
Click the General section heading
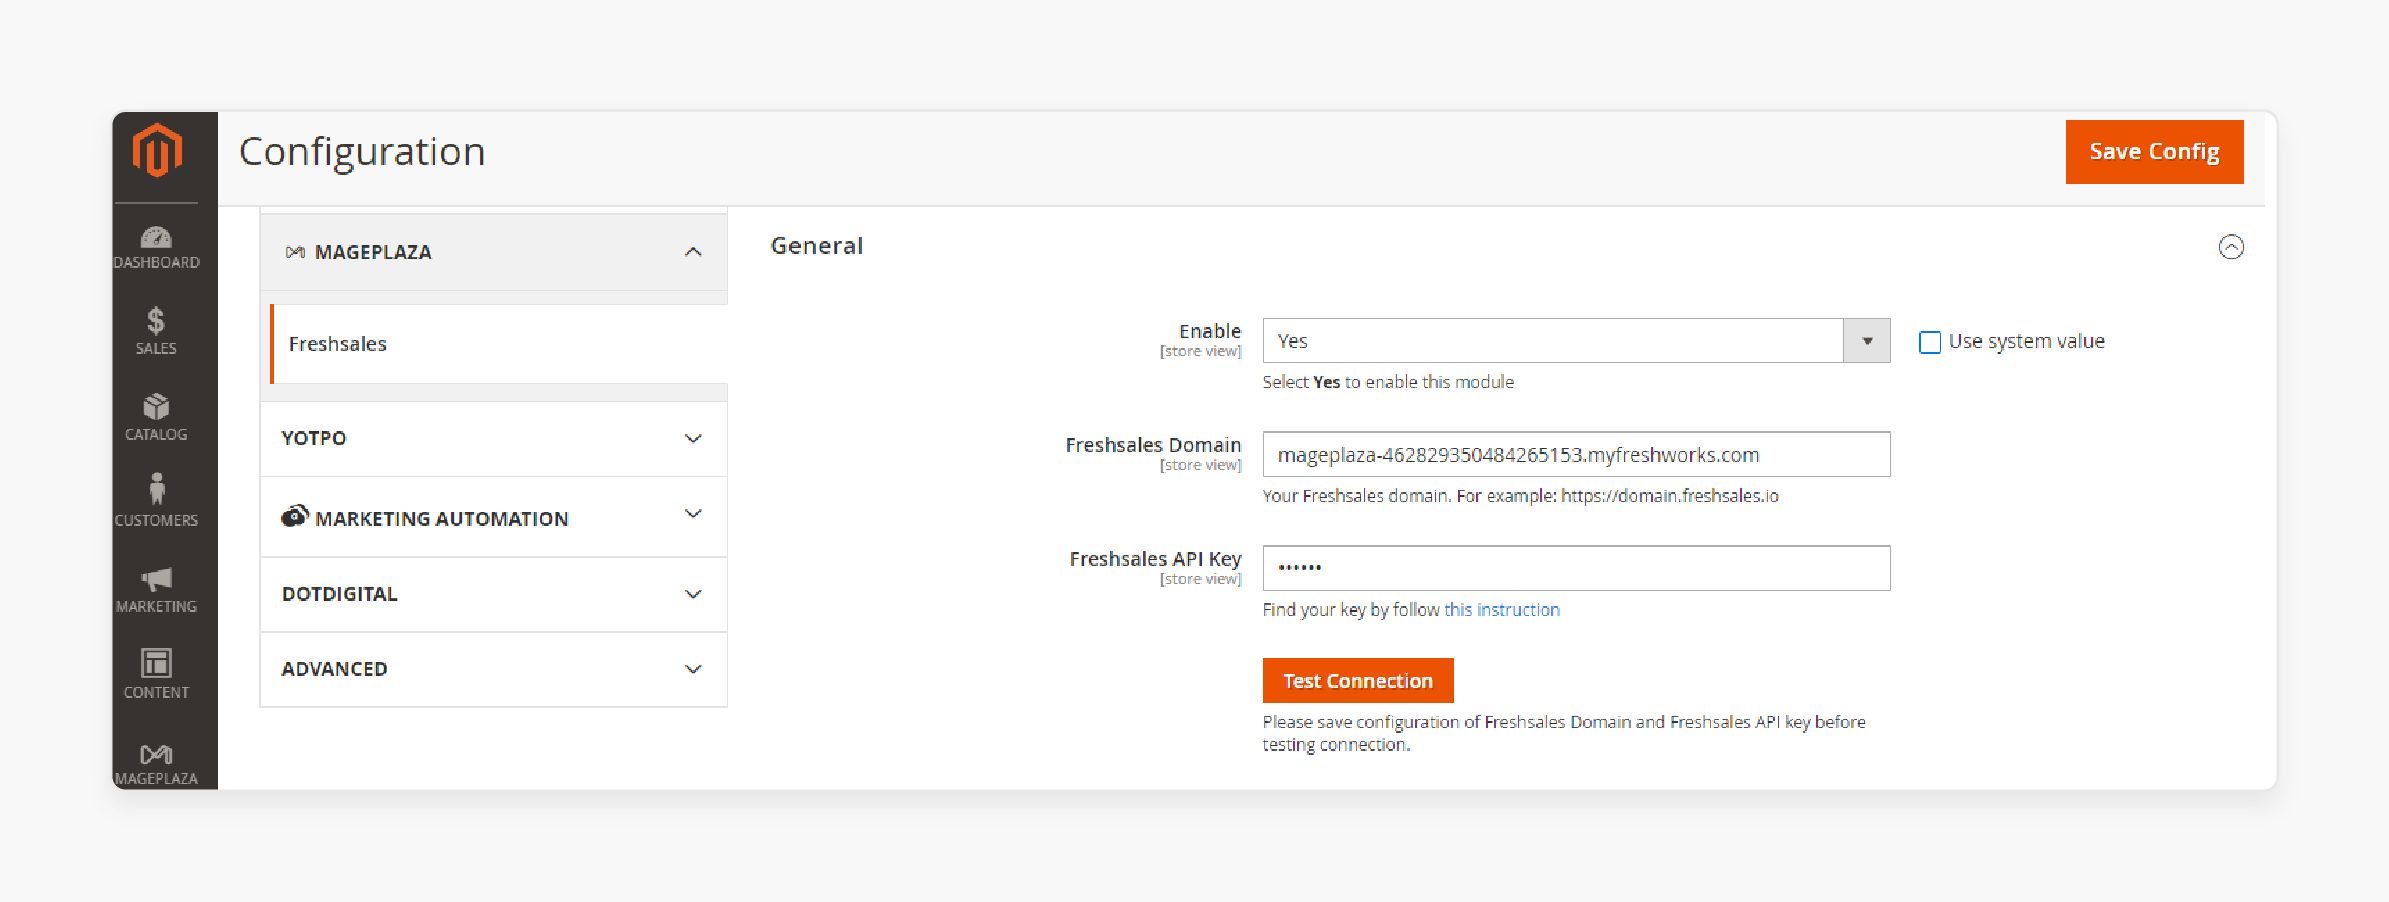point(817,246)
